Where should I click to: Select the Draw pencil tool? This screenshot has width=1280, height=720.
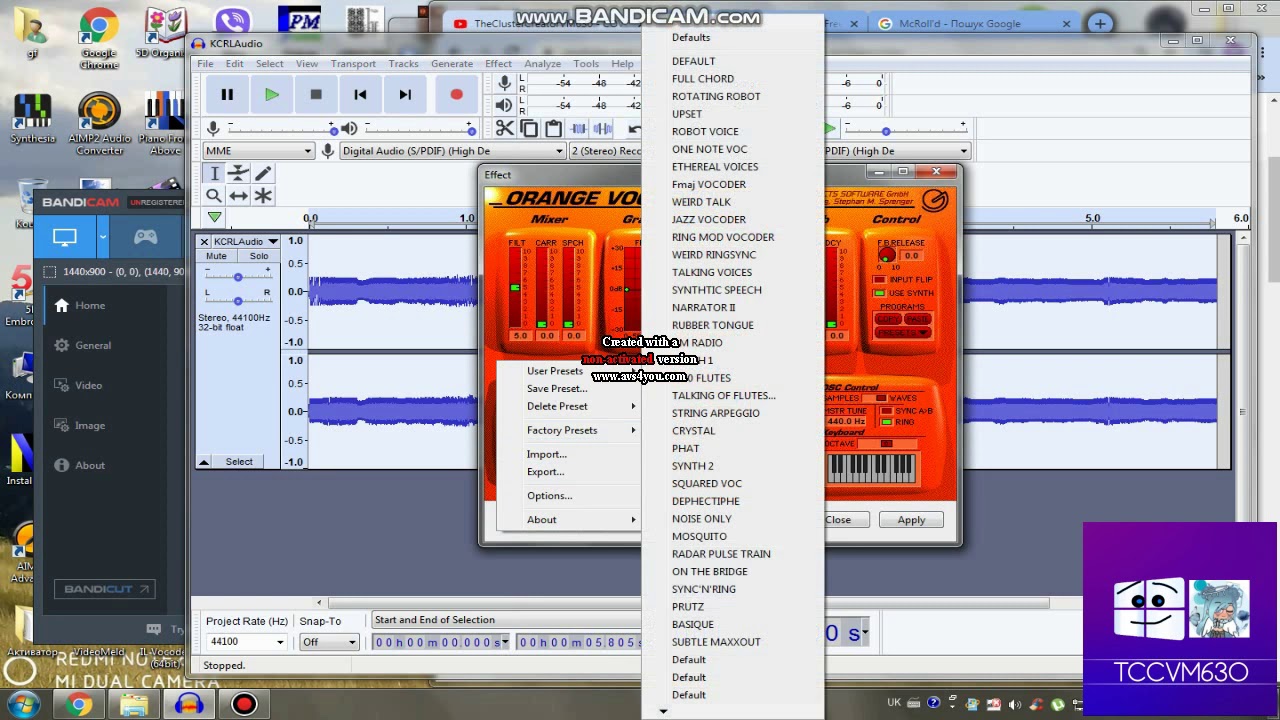click(x=263, y=173)
